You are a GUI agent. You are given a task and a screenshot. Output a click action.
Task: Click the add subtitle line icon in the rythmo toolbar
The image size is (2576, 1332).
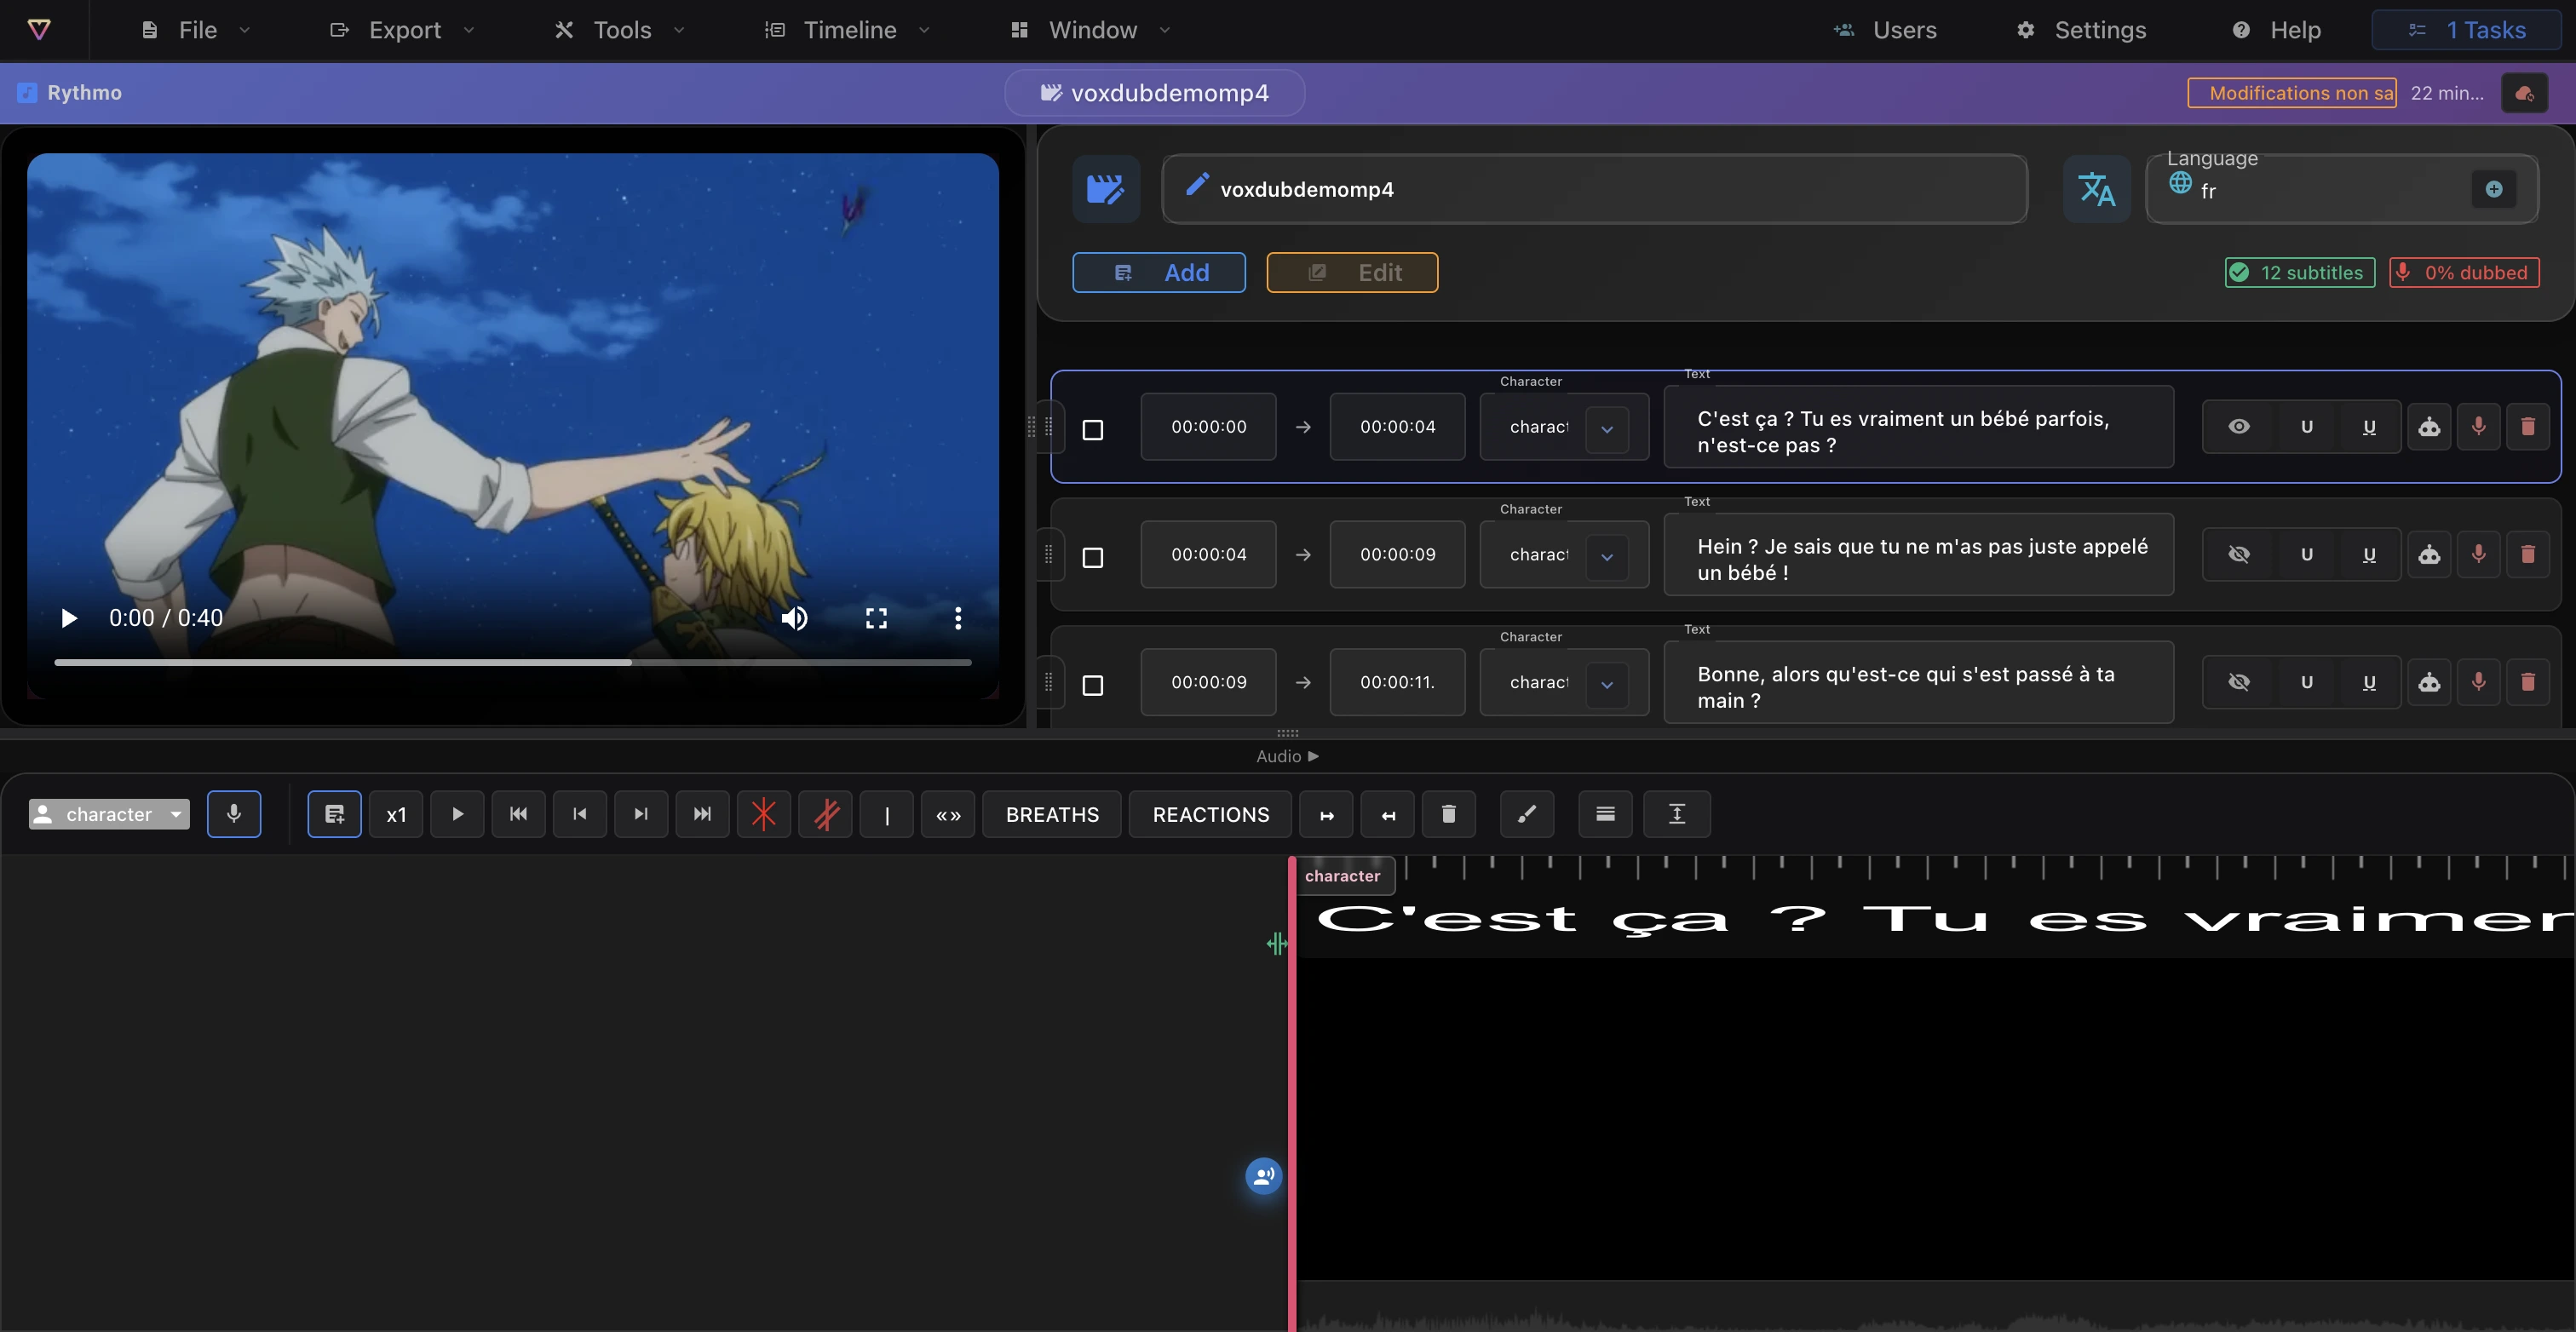(335, 814)
